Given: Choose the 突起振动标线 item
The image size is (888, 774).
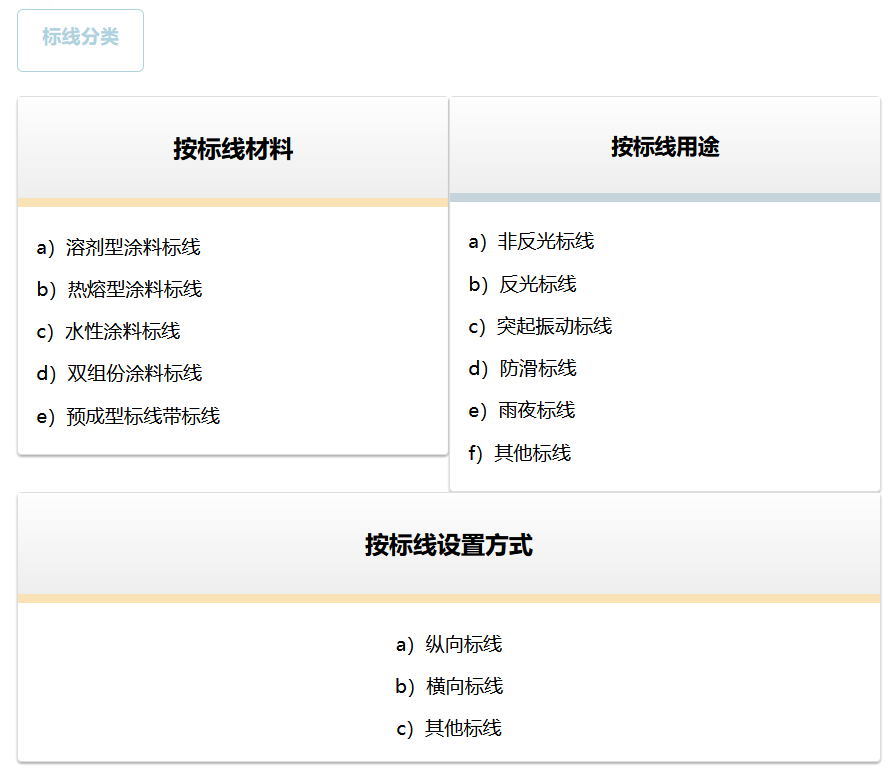Looking at the screenshot, I should (554, 326).
